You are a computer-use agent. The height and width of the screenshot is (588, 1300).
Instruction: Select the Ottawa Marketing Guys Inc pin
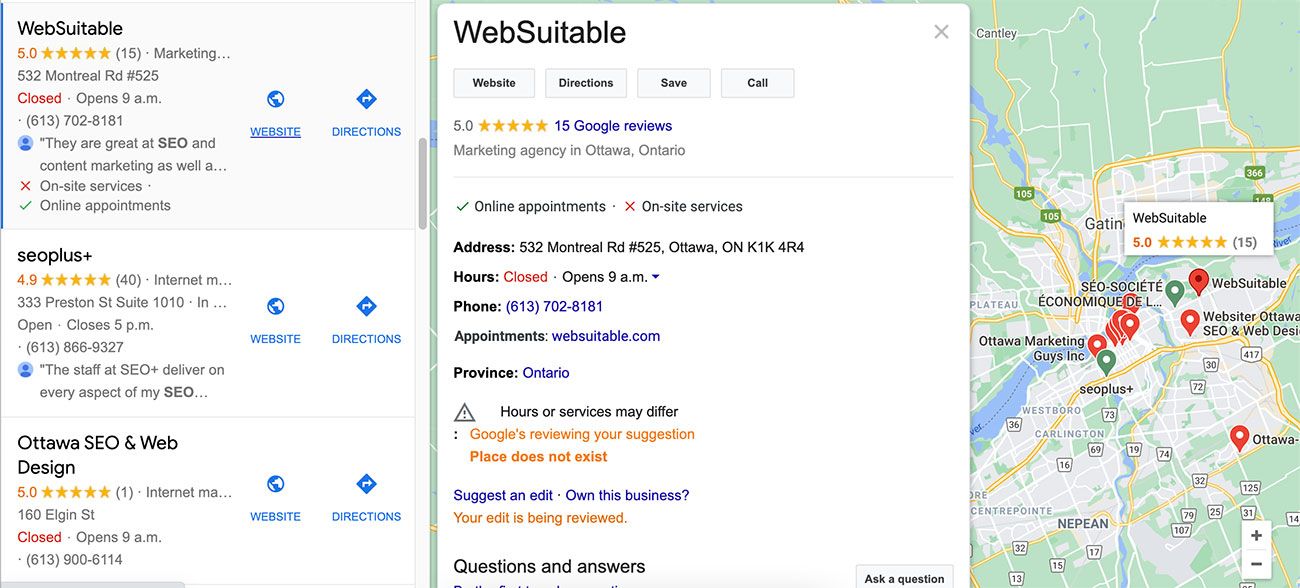click(1097, 345)
